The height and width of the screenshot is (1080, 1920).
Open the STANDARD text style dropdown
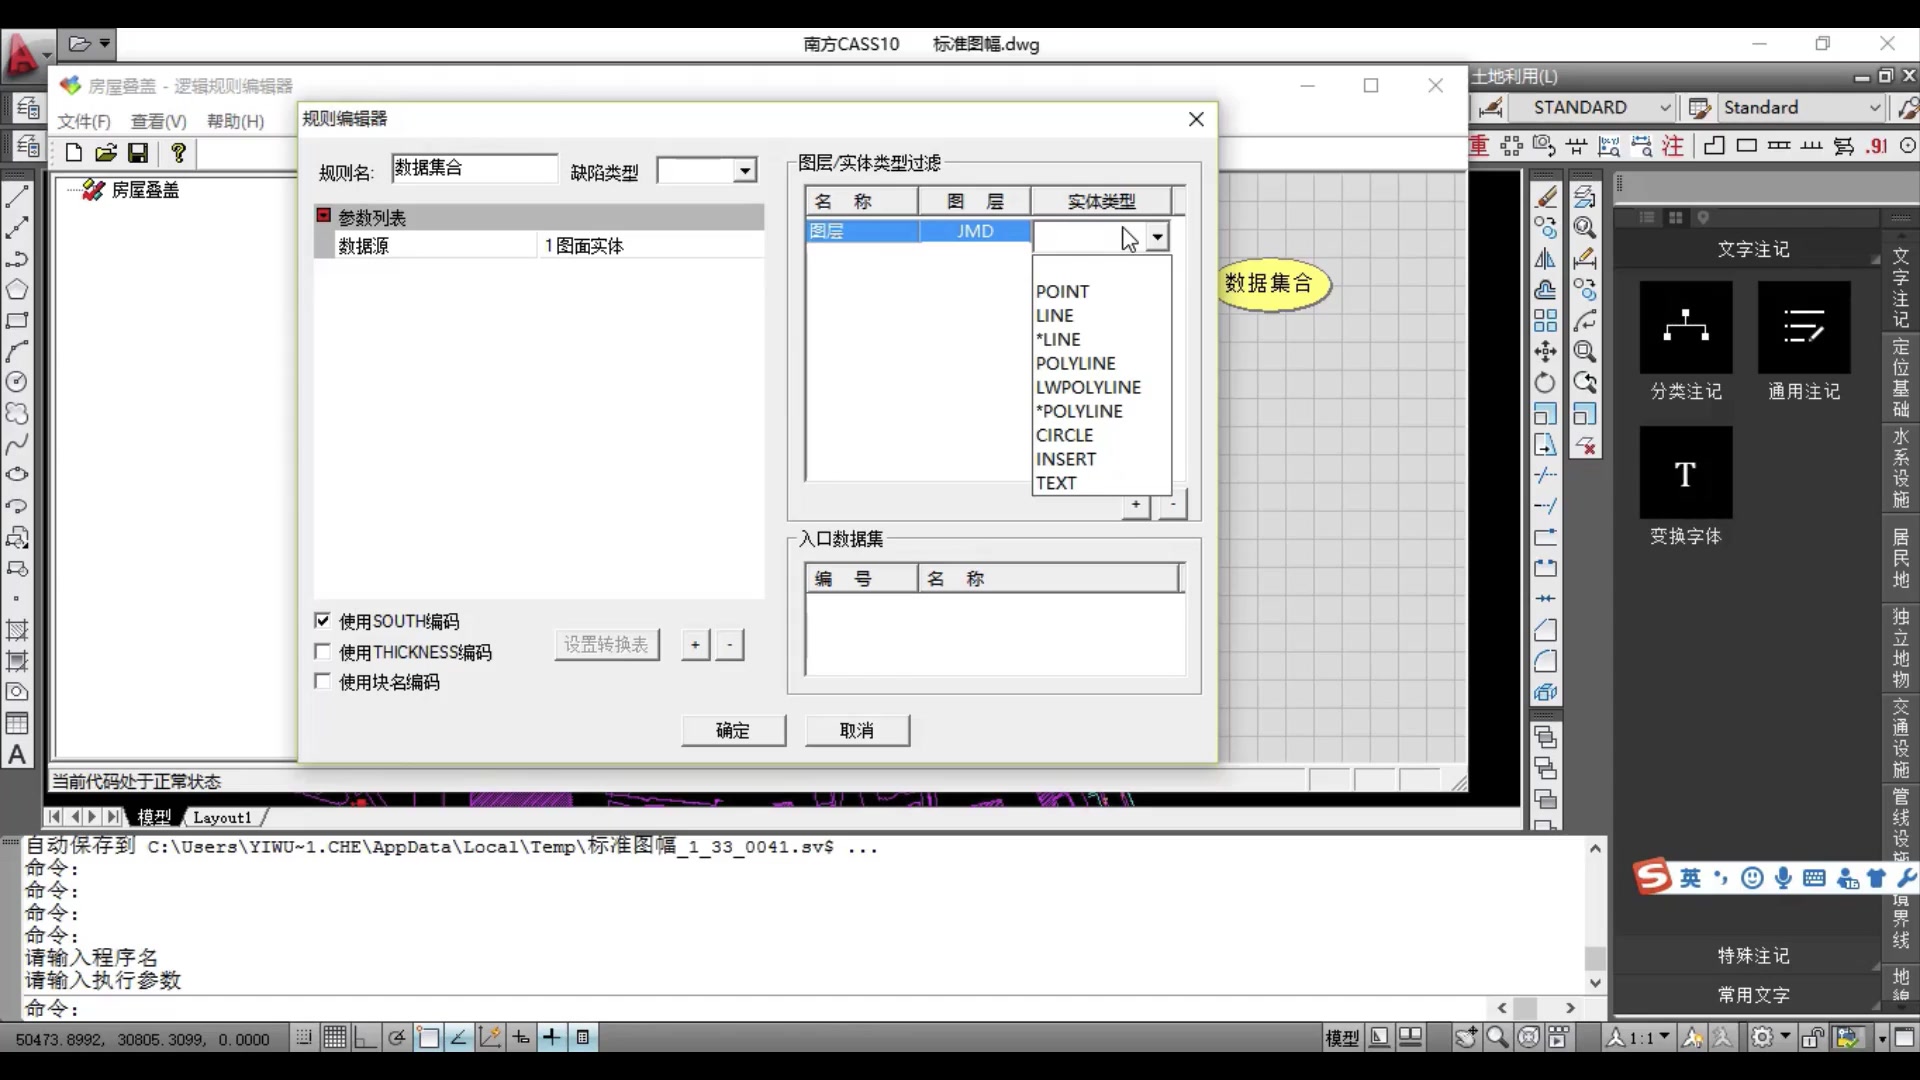[x=1665, y=107]
